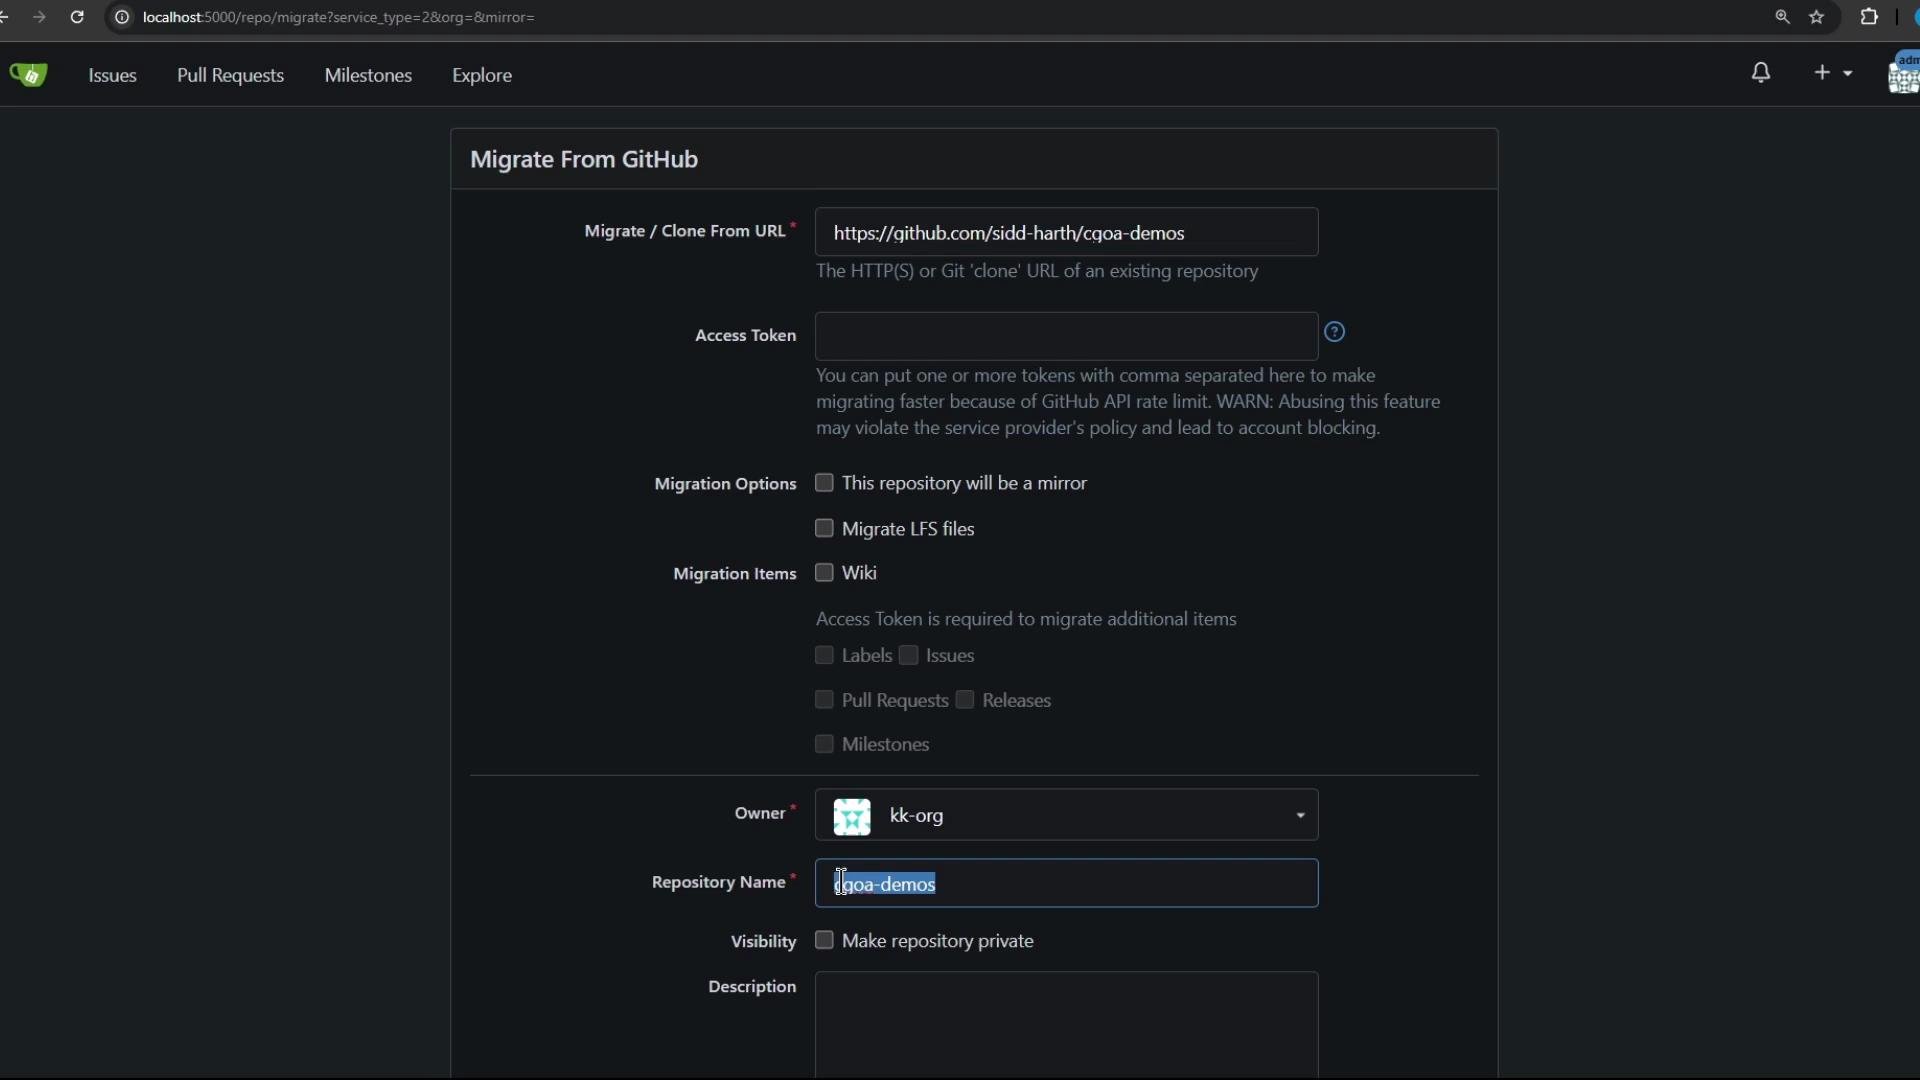Focus the Access Token input field
The height and width of the screenshot is (1080, 1920).
[1066, 336]
